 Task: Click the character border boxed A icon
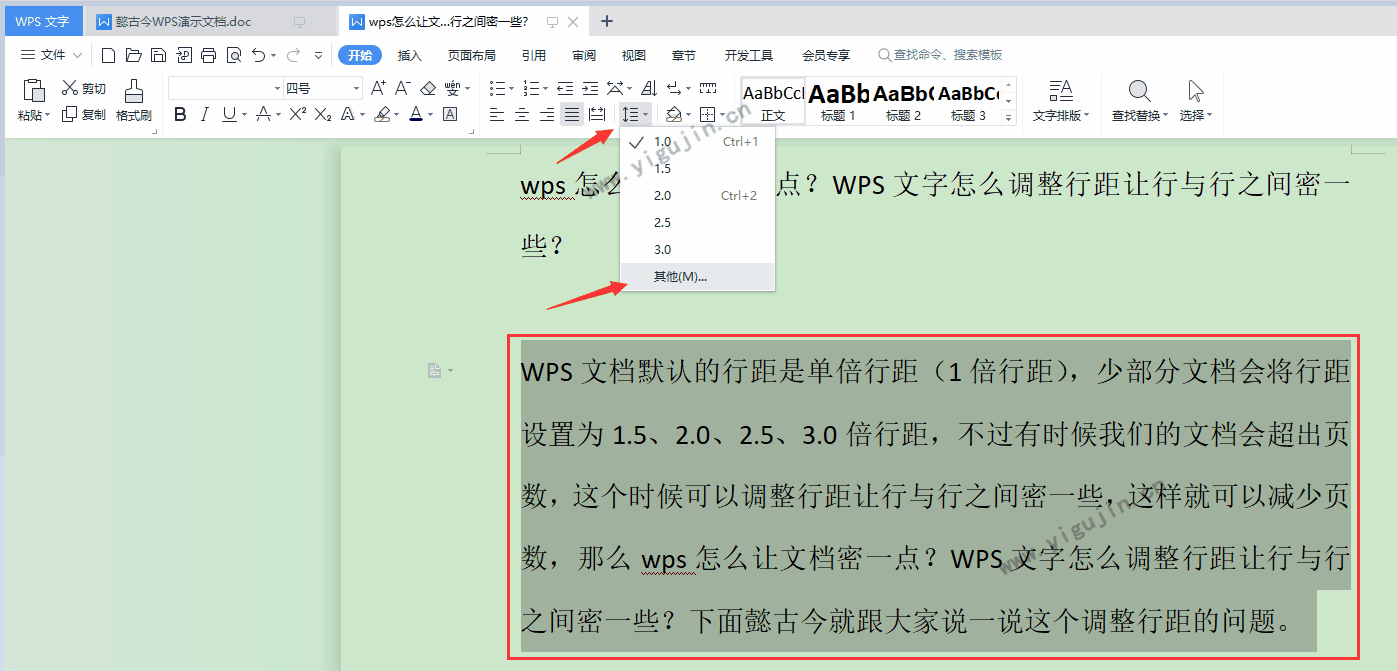point(450,115)
